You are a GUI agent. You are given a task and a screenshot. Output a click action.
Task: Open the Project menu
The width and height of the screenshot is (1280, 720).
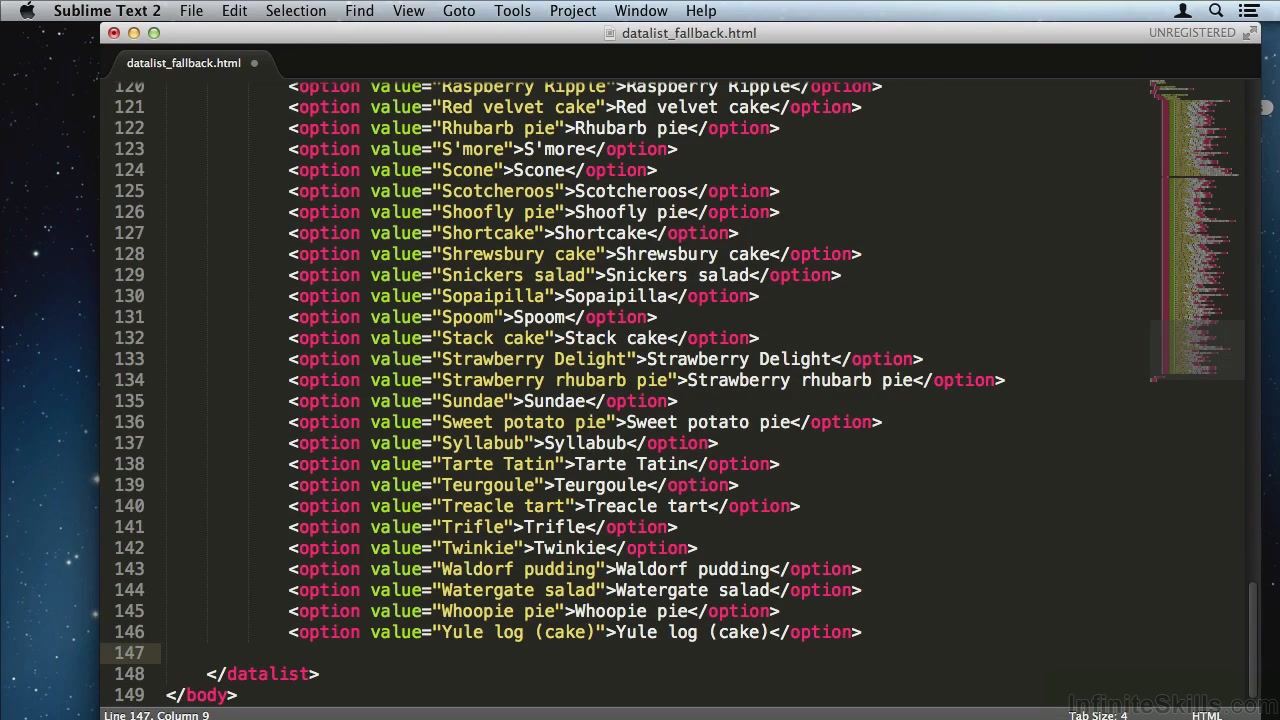coord(573,11)
